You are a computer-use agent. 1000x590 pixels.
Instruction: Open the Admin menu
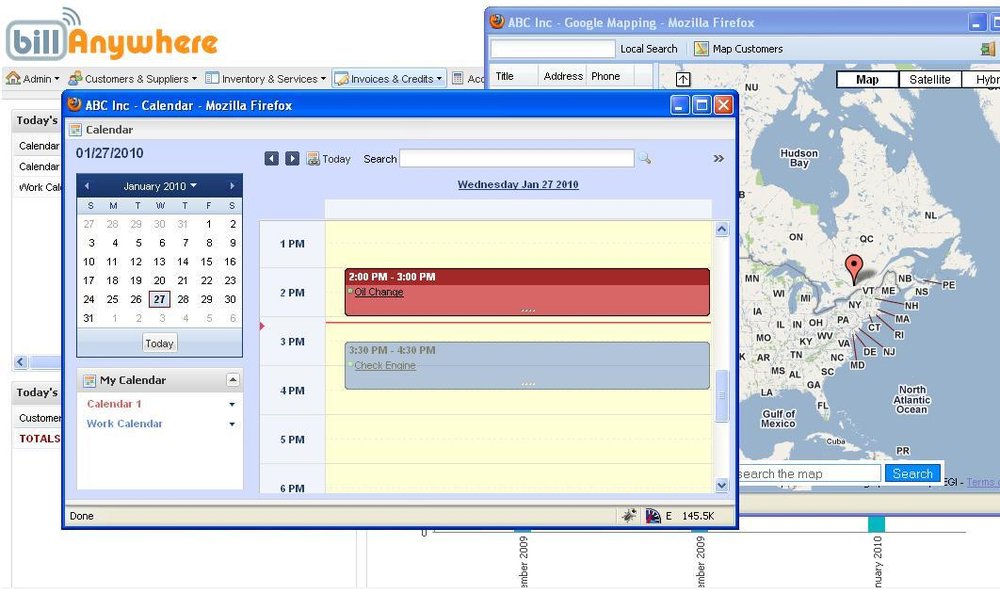coord(33,78)
